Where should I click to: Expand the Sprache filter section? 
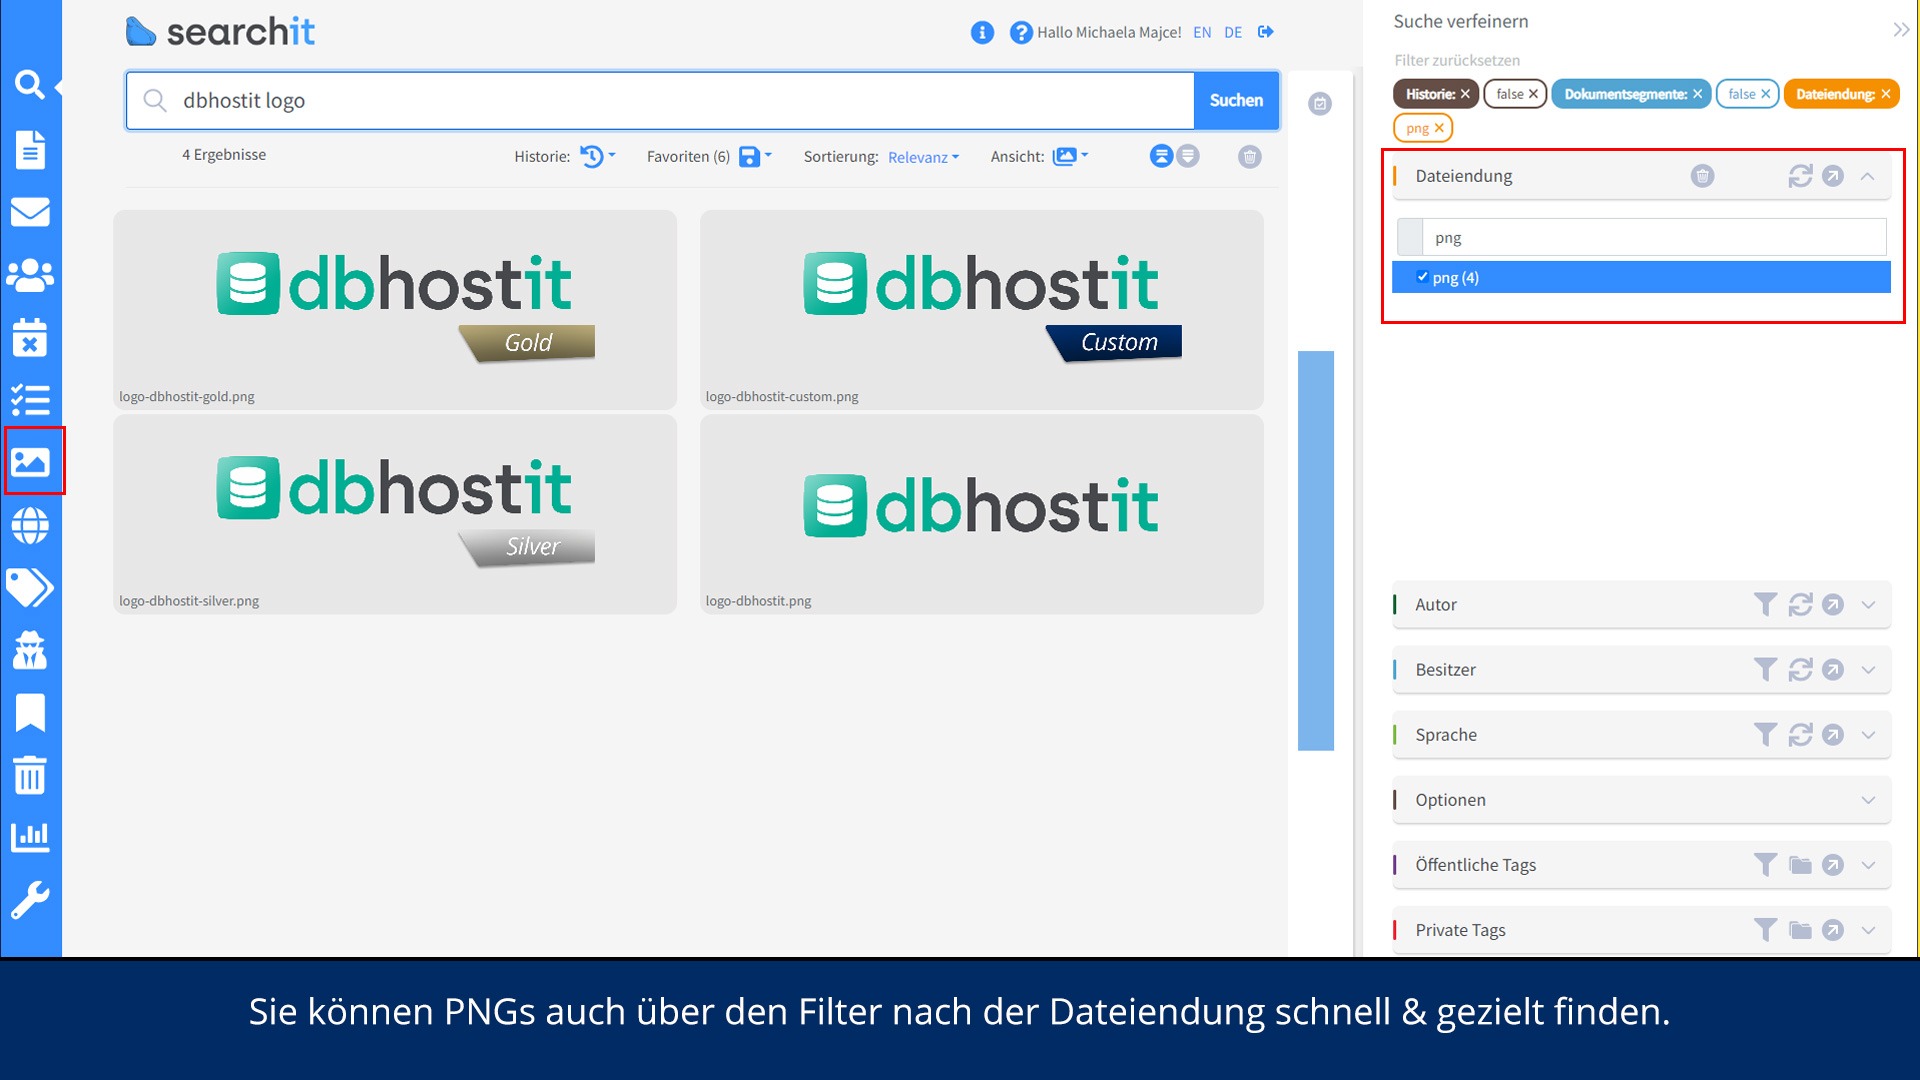coord(1868,734)
